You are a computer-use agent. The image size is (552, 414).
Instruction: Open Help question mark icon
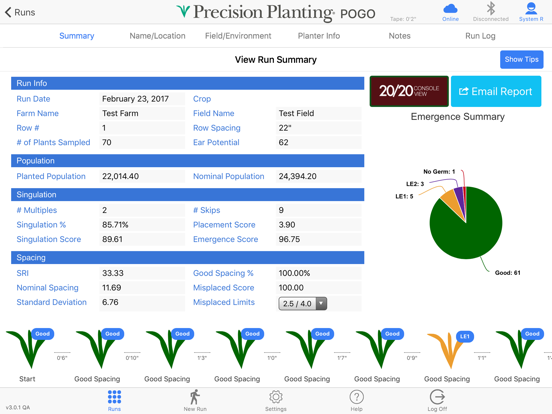[356, 401]
